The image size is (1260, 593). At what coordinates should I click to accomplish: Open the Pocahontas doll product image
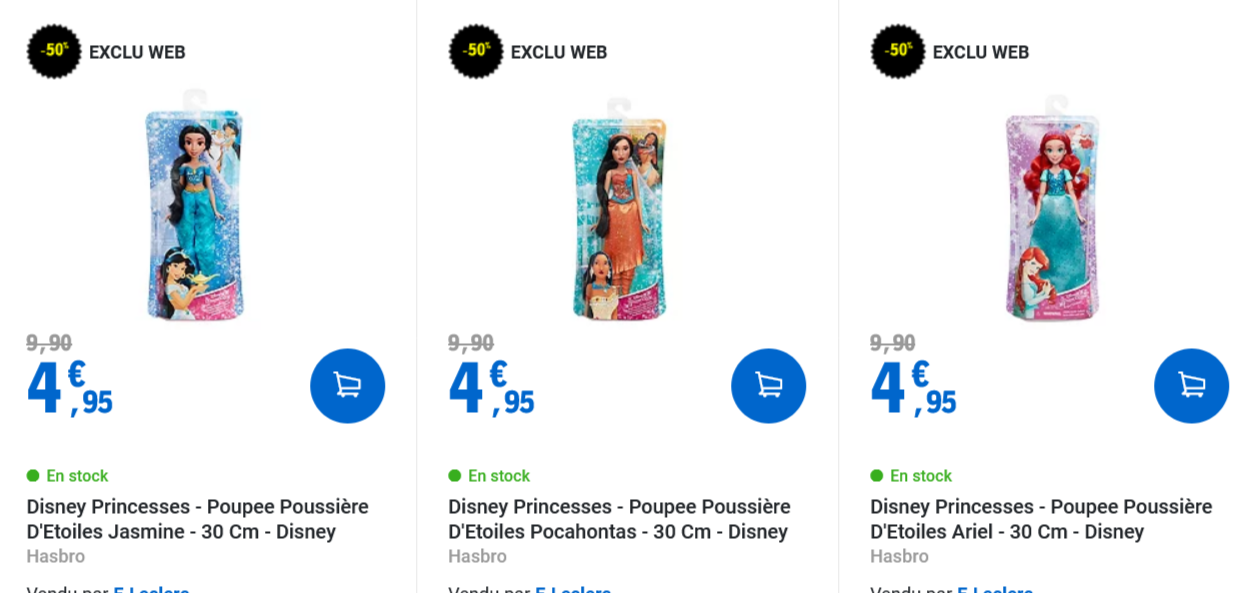pos(619,208)
